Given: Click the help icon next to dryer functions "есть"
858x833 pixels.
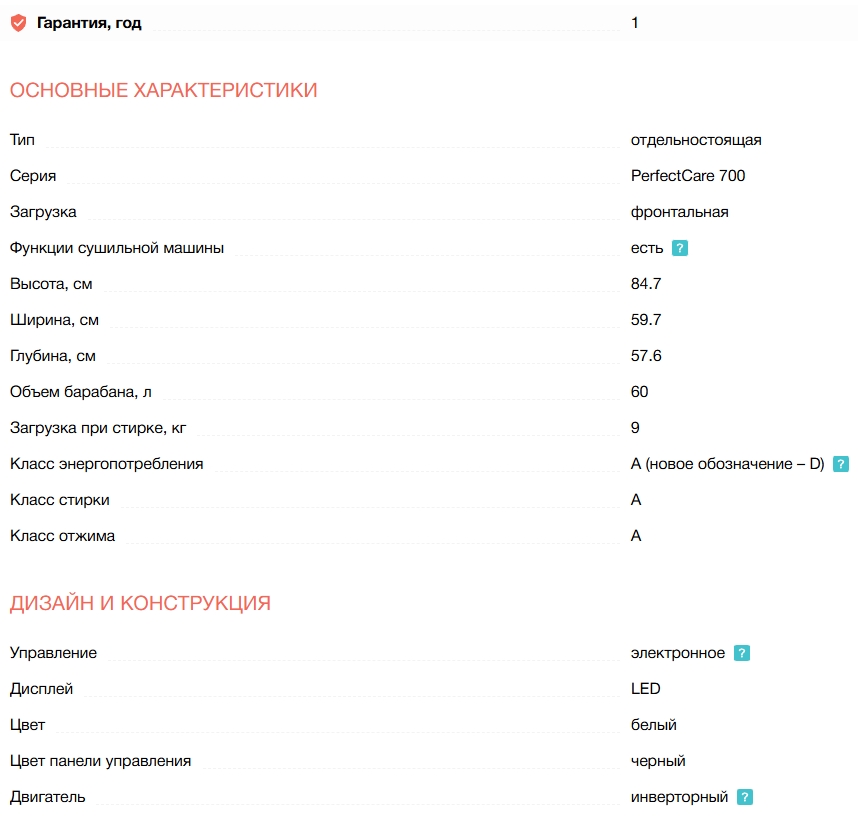Looking at the screenshot, I should pos(680,248).
